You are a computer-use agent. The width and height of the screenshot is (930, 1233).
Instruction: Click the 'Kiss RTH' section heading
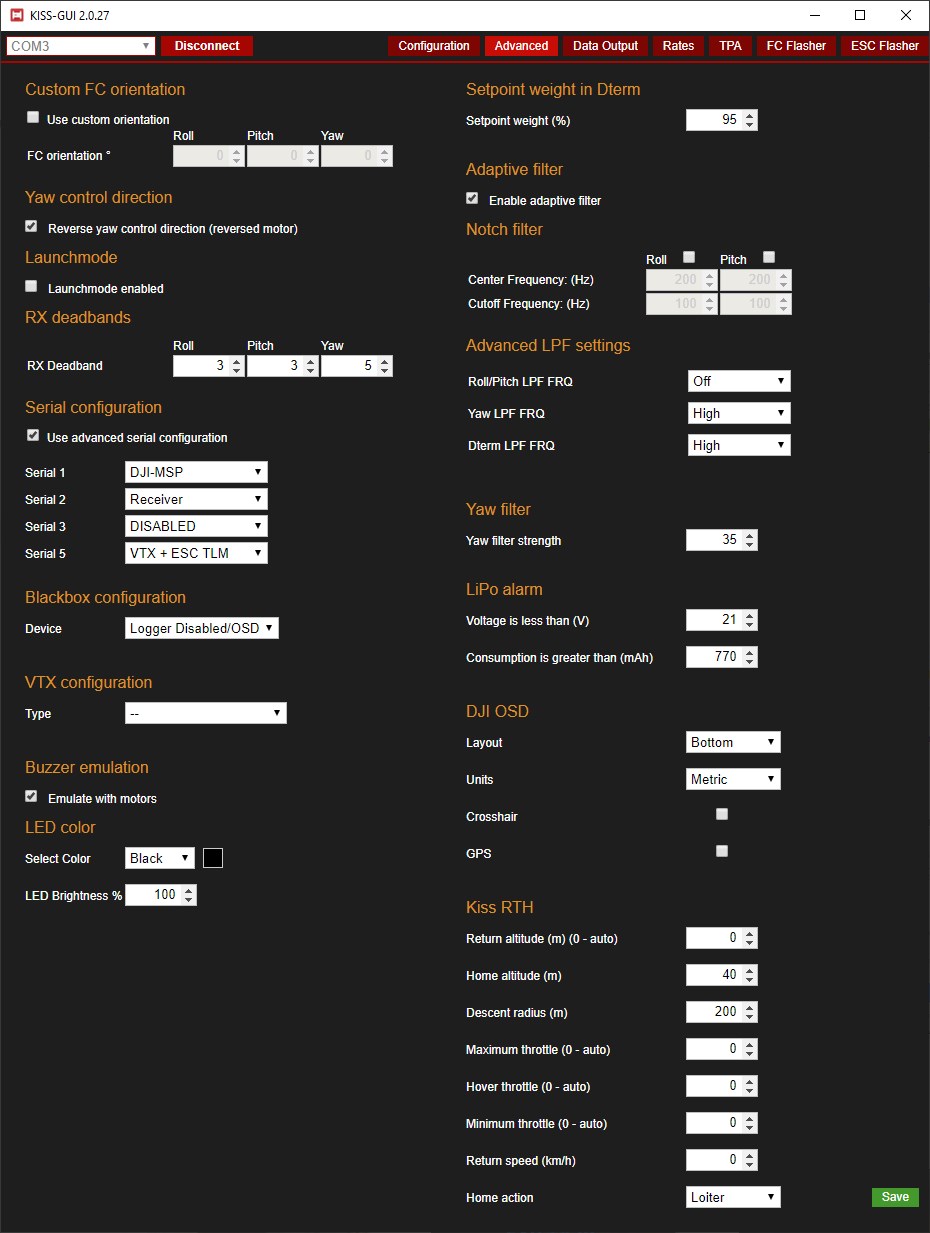point(500,907)
